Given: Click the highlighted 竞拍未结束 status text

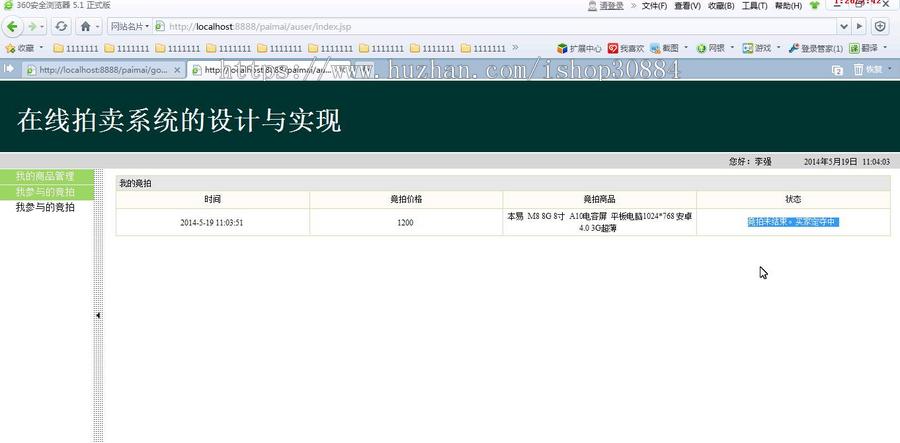Looking at the screenshot, I should point(793,222).
